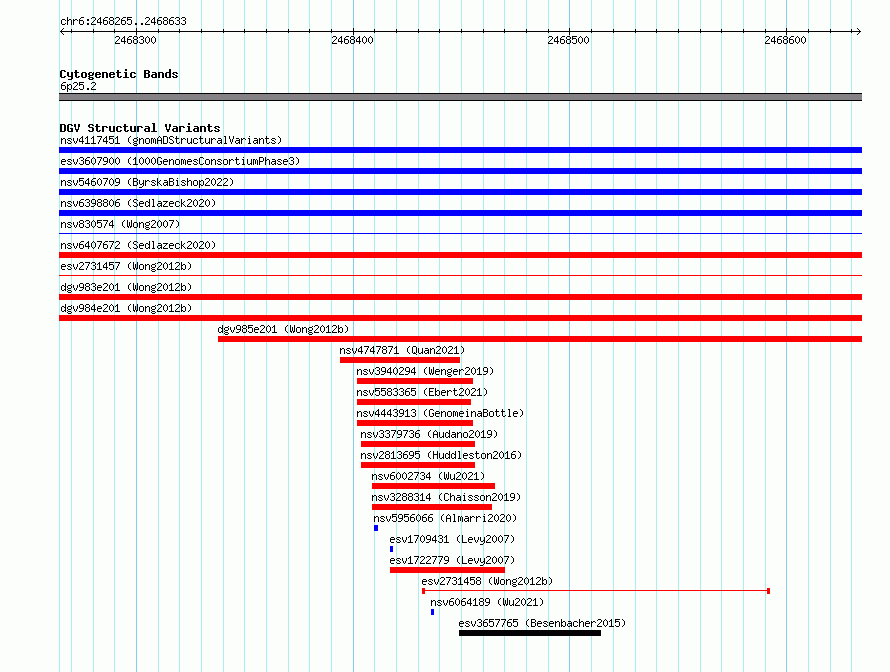Image resolution: width=890 pixels, height=672 pixels.
Task: Select esv2731458 (Wong2012b) label
Action: coord(487,581)
